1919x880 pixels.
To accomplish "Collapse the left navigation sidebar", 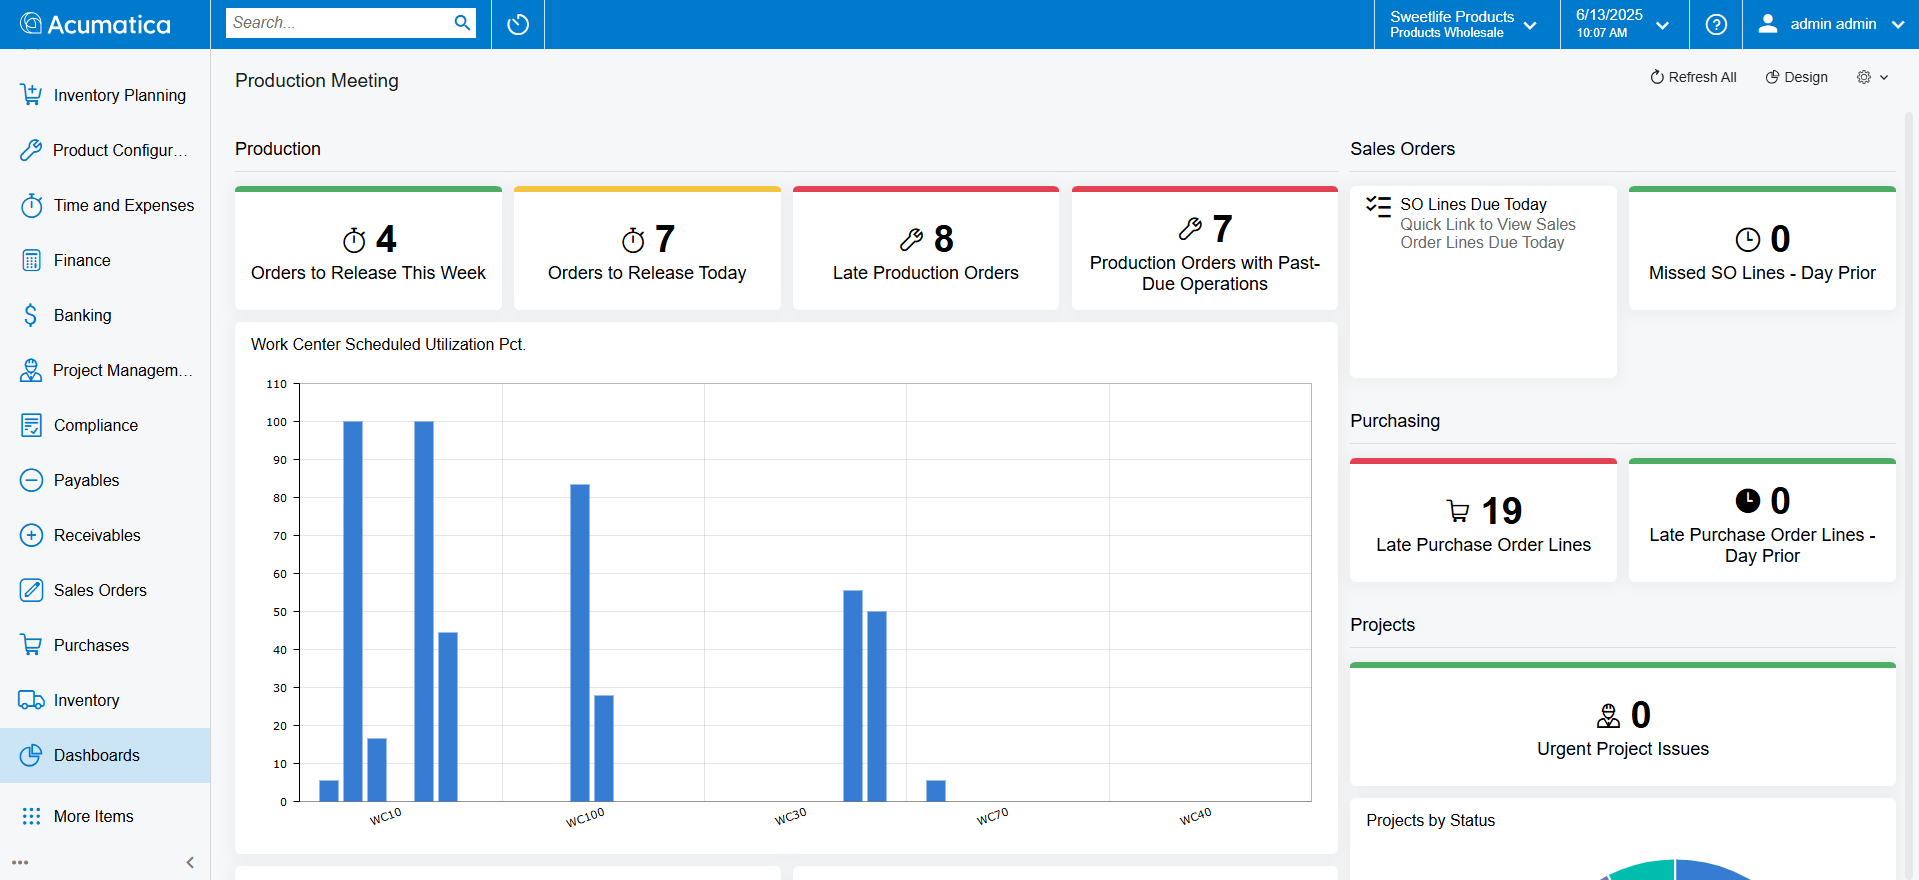I will 190,862.
